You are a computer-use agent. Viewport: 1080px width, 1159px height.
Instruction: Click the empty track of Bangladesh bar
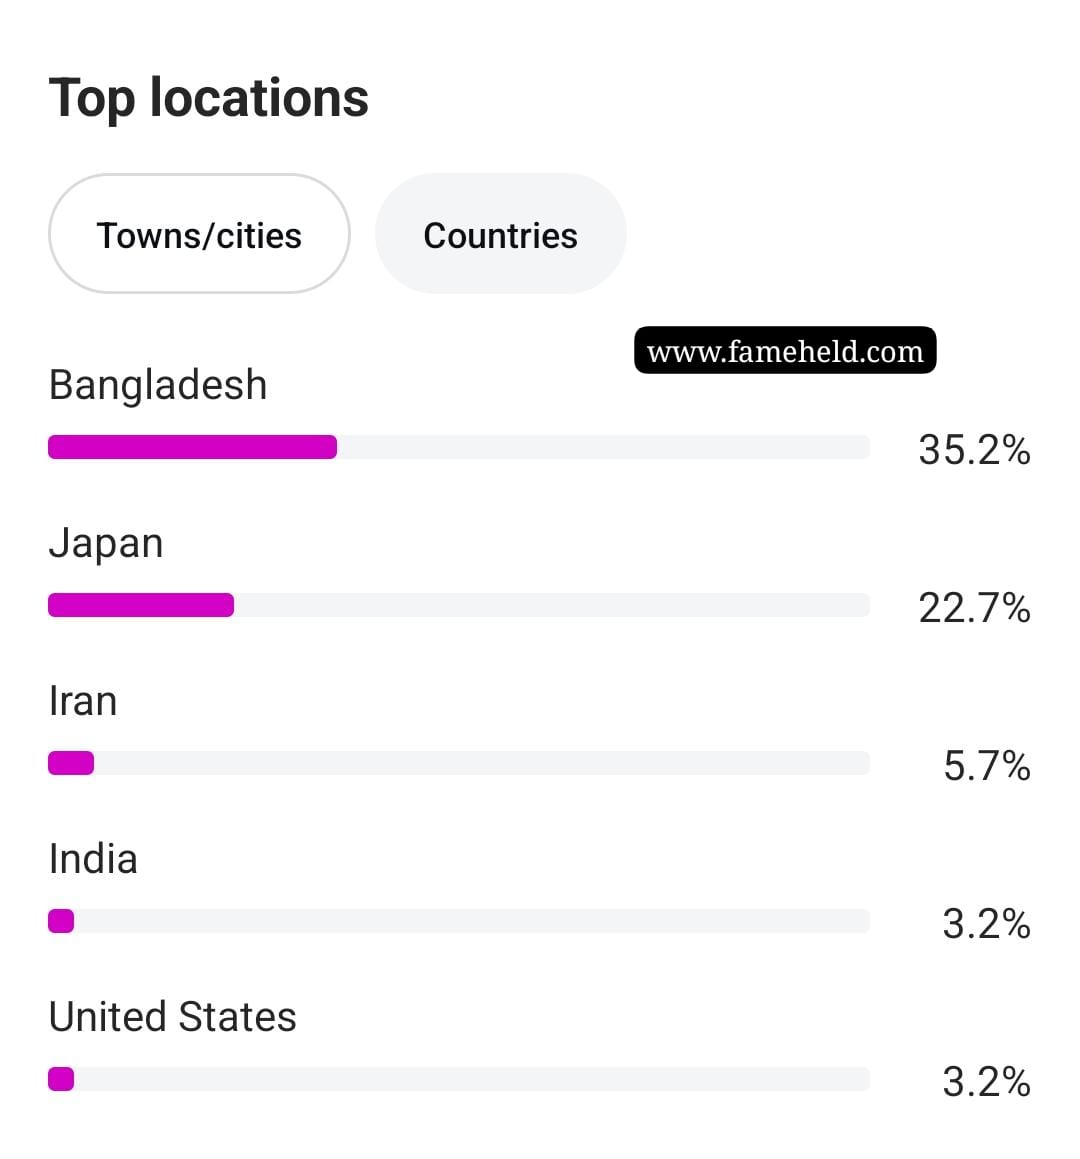[x=603, y=447]
